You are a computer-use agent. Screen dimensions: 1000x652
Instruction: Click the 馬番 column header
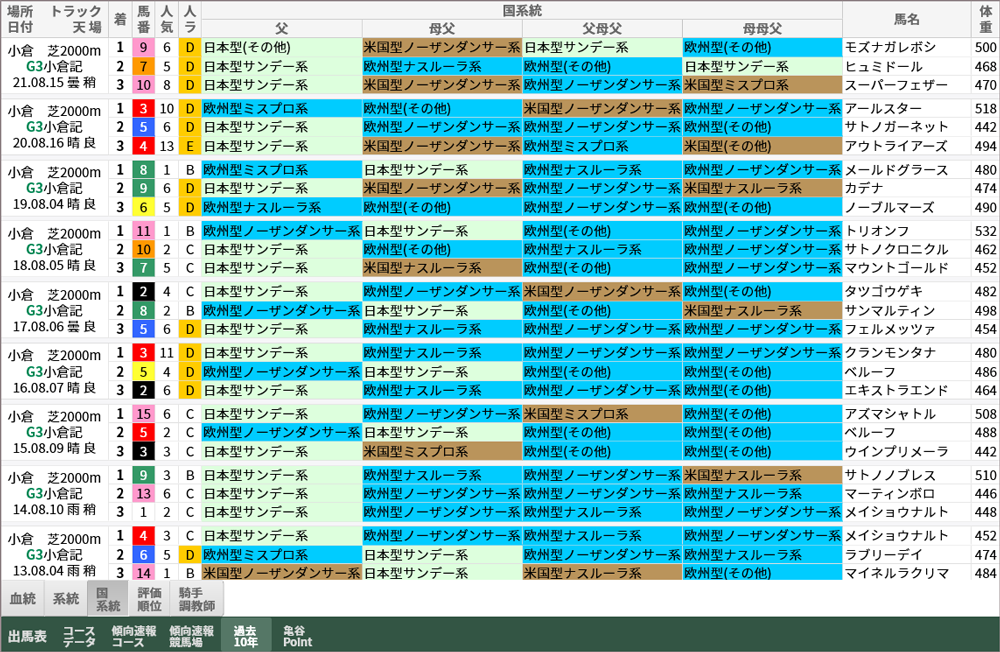143,19
